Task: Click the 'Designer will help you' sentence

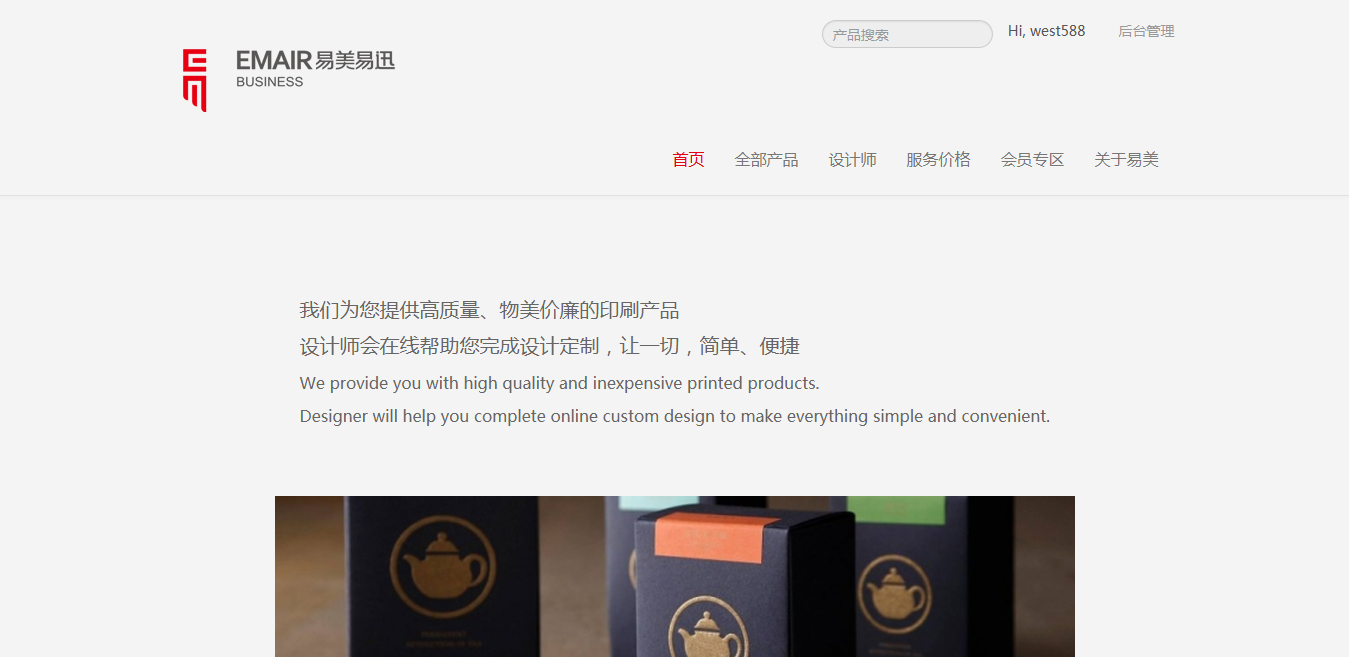Action: (x=675, y=416)
